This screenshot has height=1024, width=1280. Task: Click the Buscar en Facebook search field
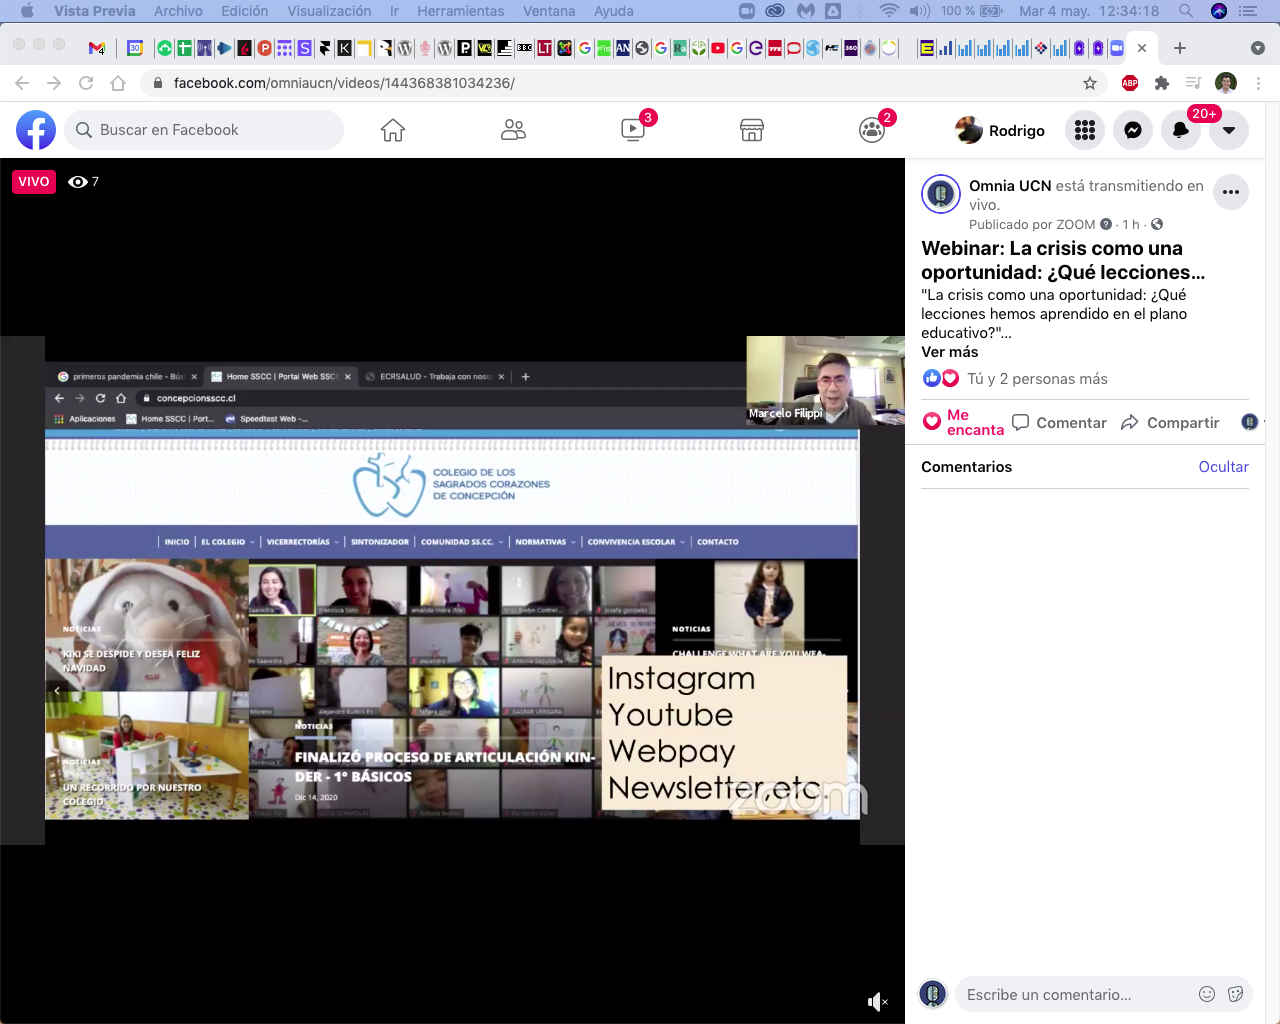tap(205, 130)
